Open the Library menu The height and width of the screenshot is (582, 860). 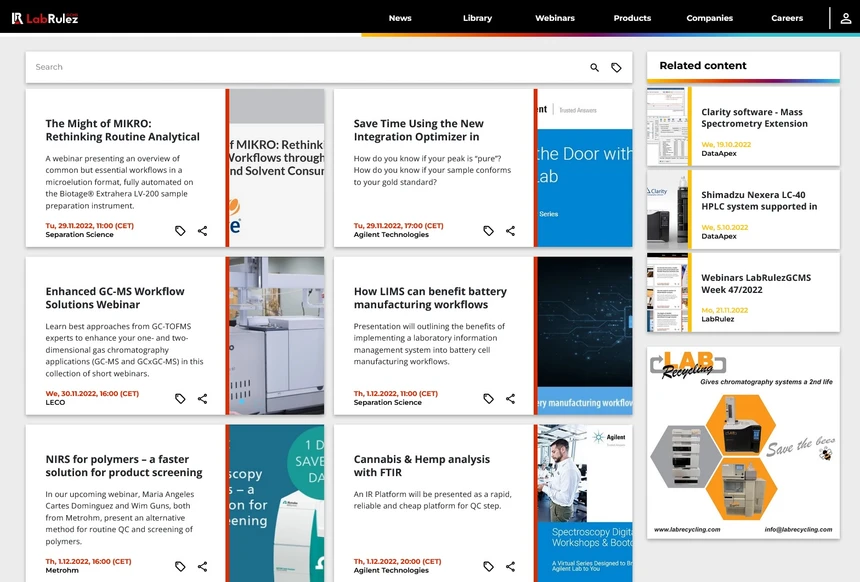pyautogui.click(x=477, y=18)
